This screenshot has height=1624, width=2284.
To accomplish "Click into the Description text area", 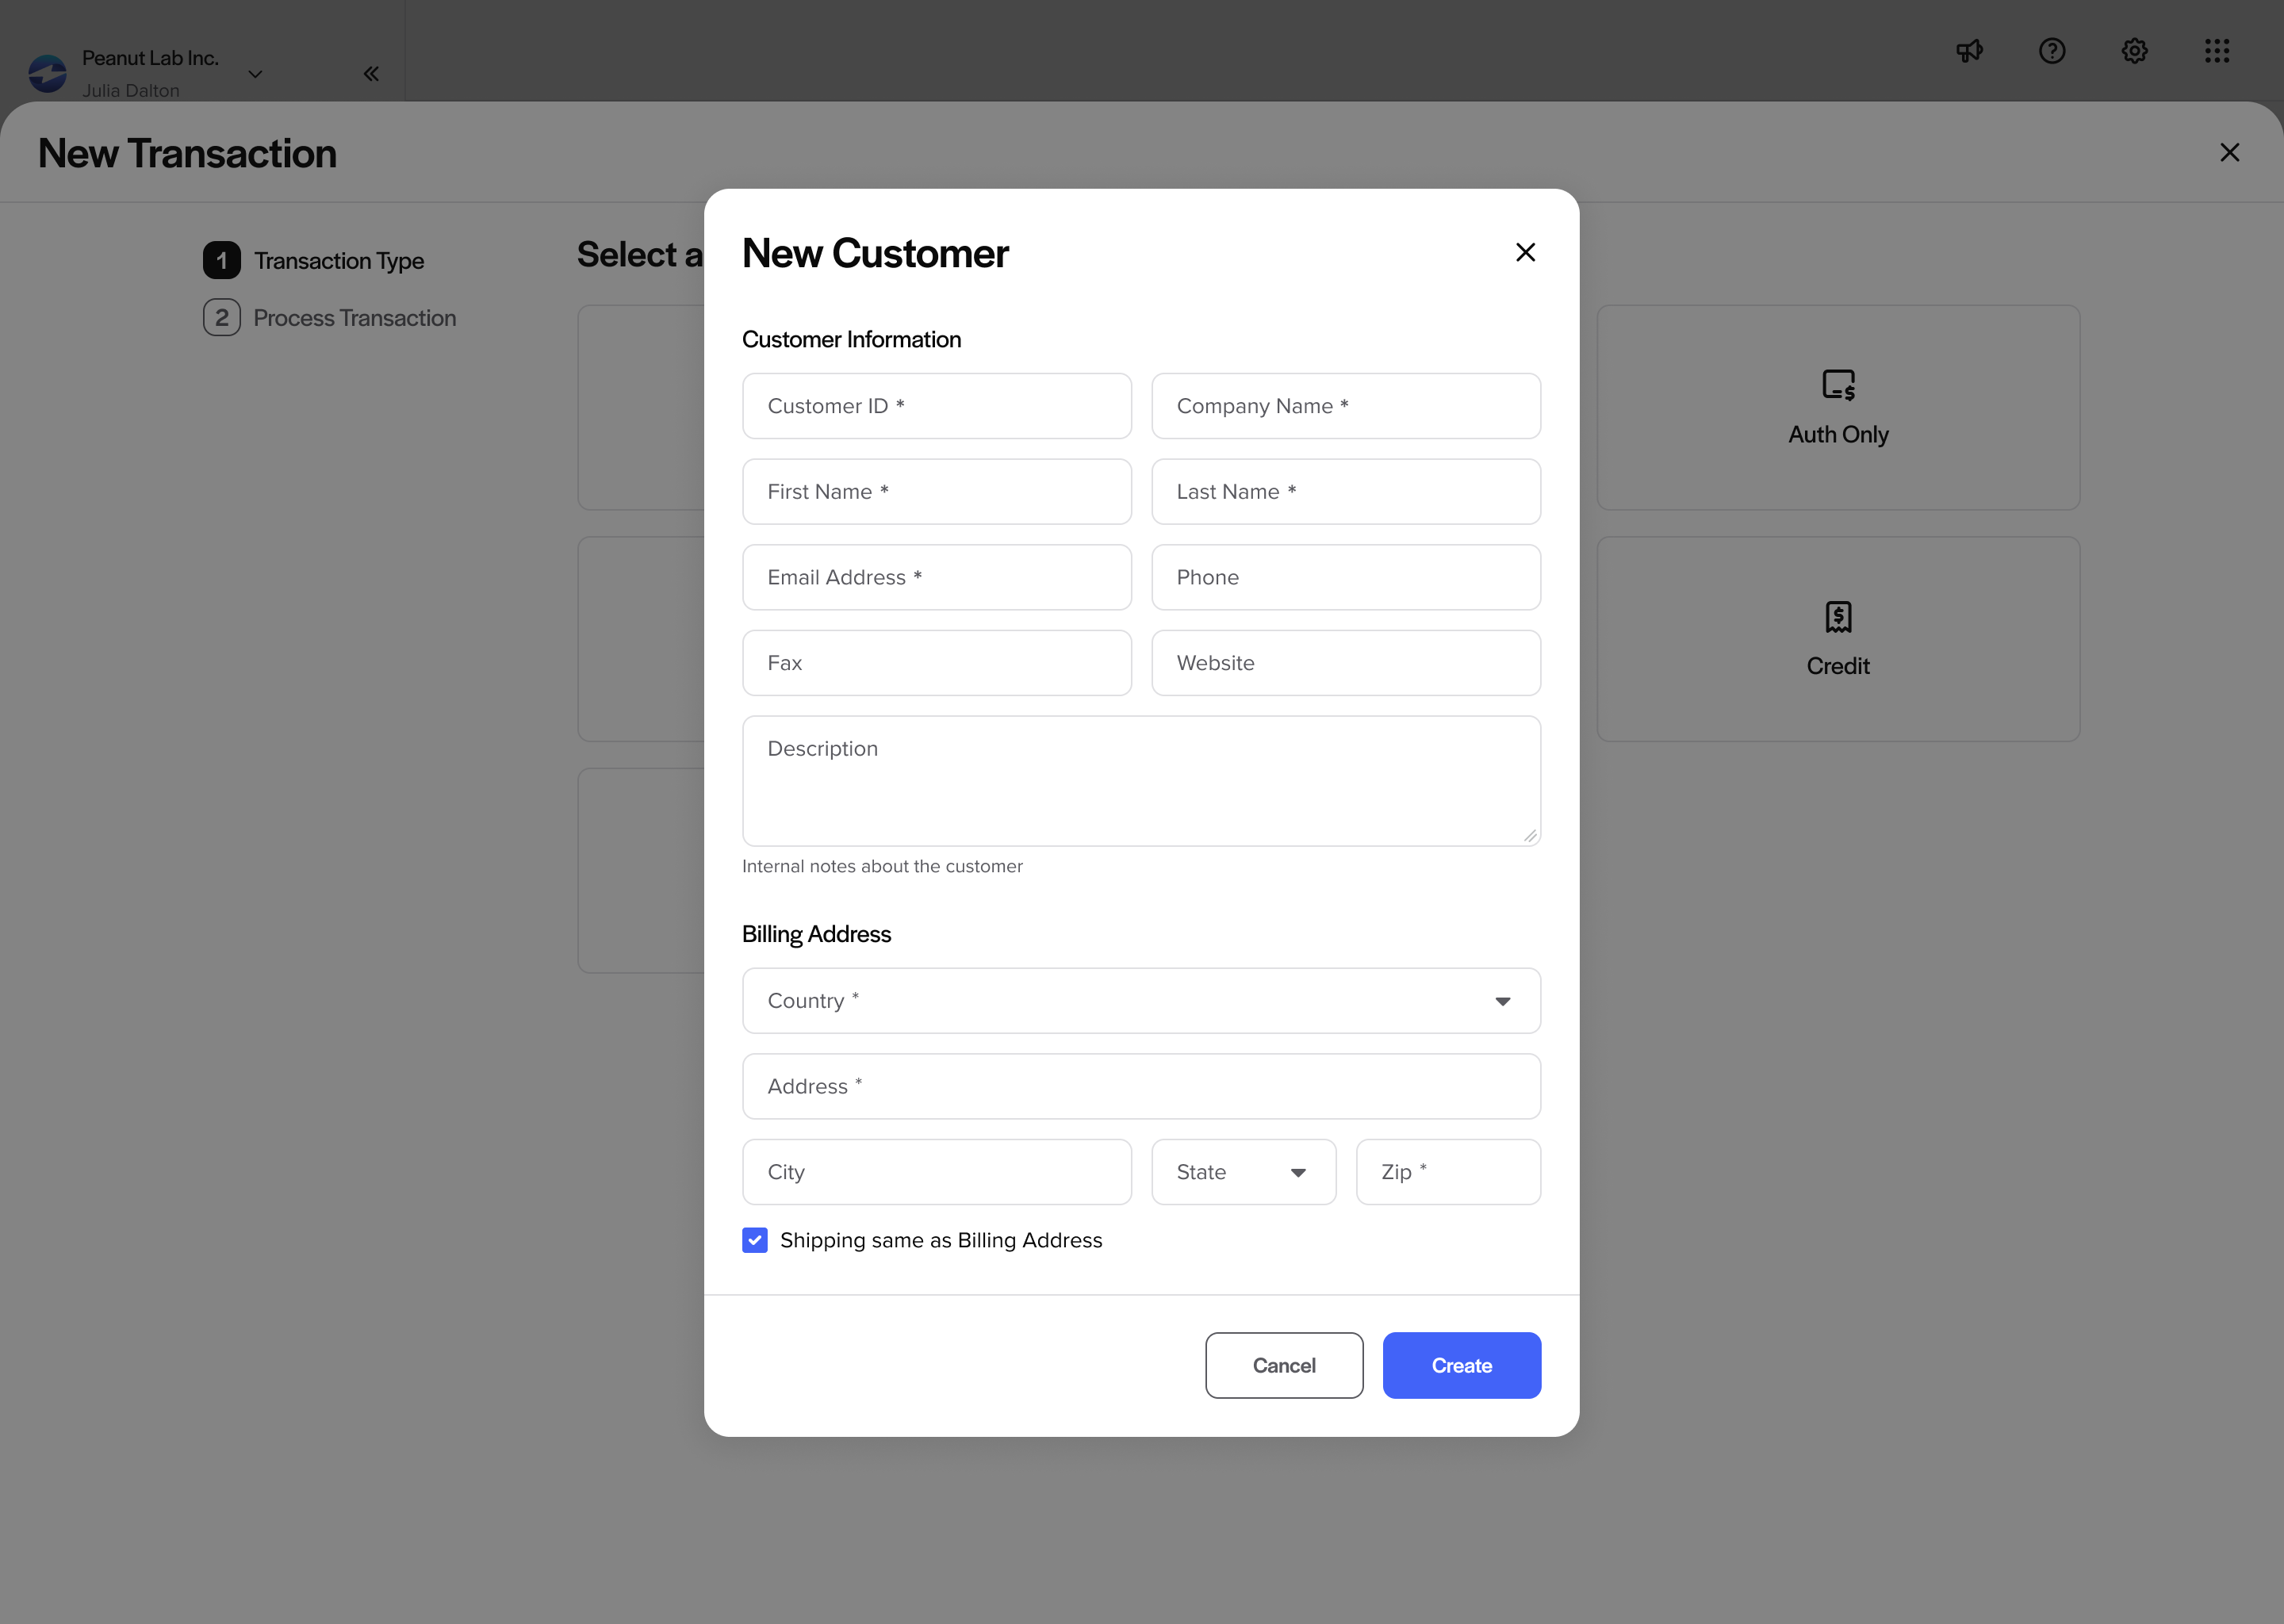I will [x=1141, y=781].
